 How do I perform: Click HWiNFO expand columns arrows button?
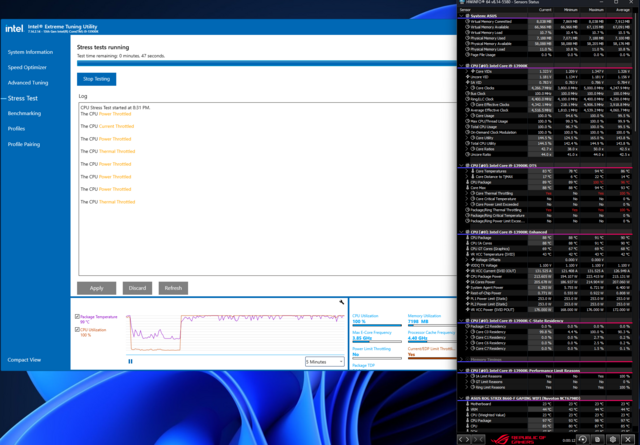pos(465,439)
